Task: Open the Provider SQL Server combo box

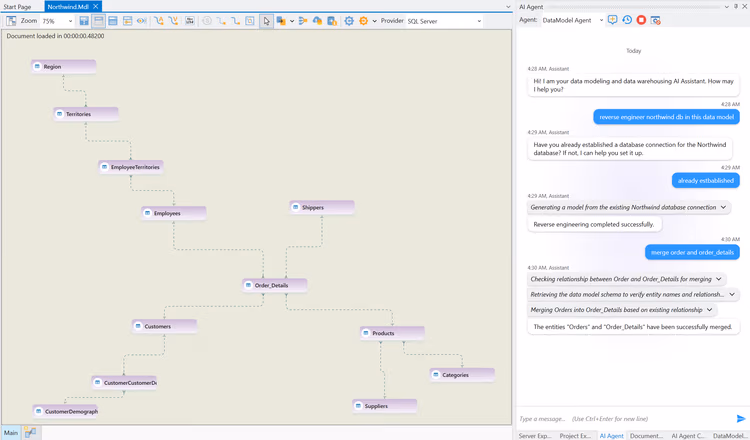Action: 444,21
